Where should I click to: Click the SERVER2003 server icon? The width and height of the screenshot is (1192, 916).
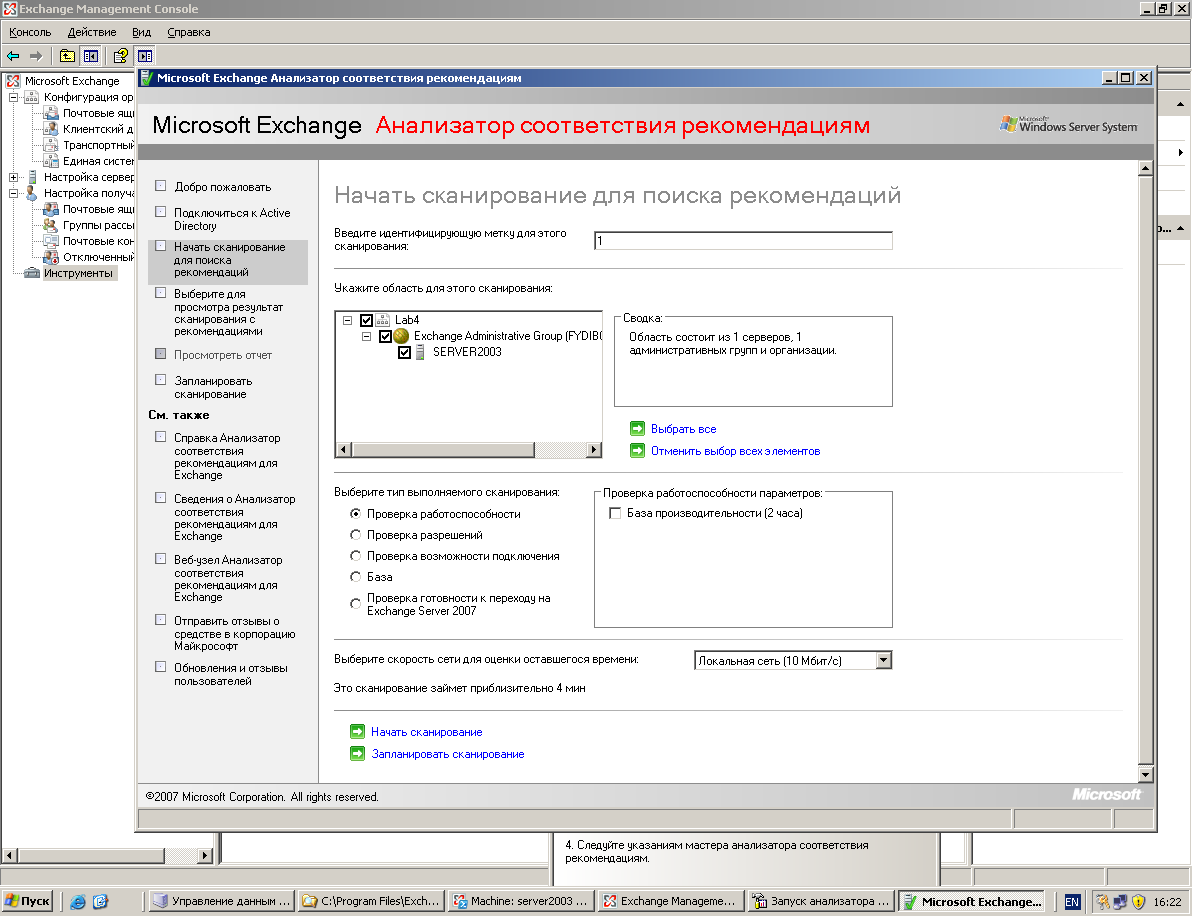420,352
